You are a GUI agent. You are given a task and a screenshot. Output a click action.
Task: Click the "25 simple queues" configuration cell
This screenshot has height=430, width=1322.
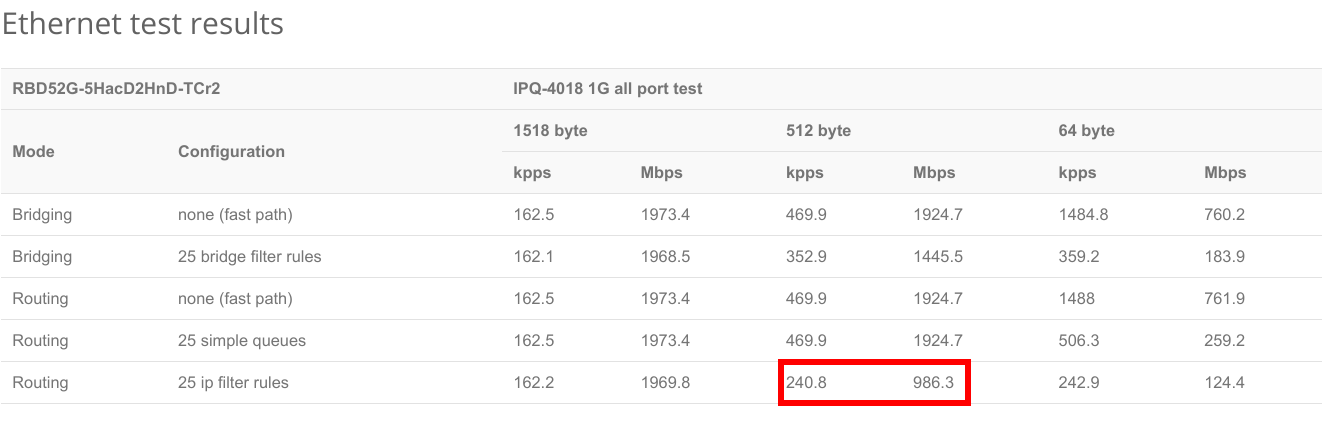click(242, 341)
